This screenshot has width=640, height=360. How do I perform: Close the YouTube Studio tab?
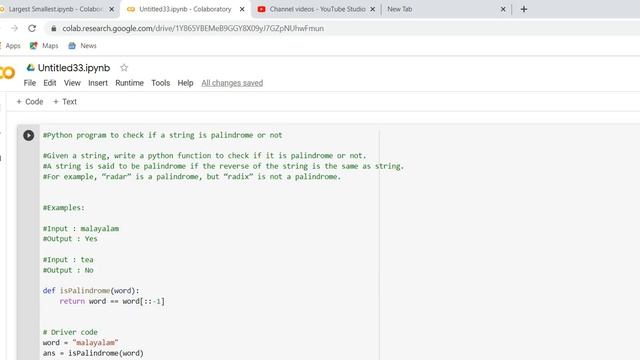coord(373,9)
